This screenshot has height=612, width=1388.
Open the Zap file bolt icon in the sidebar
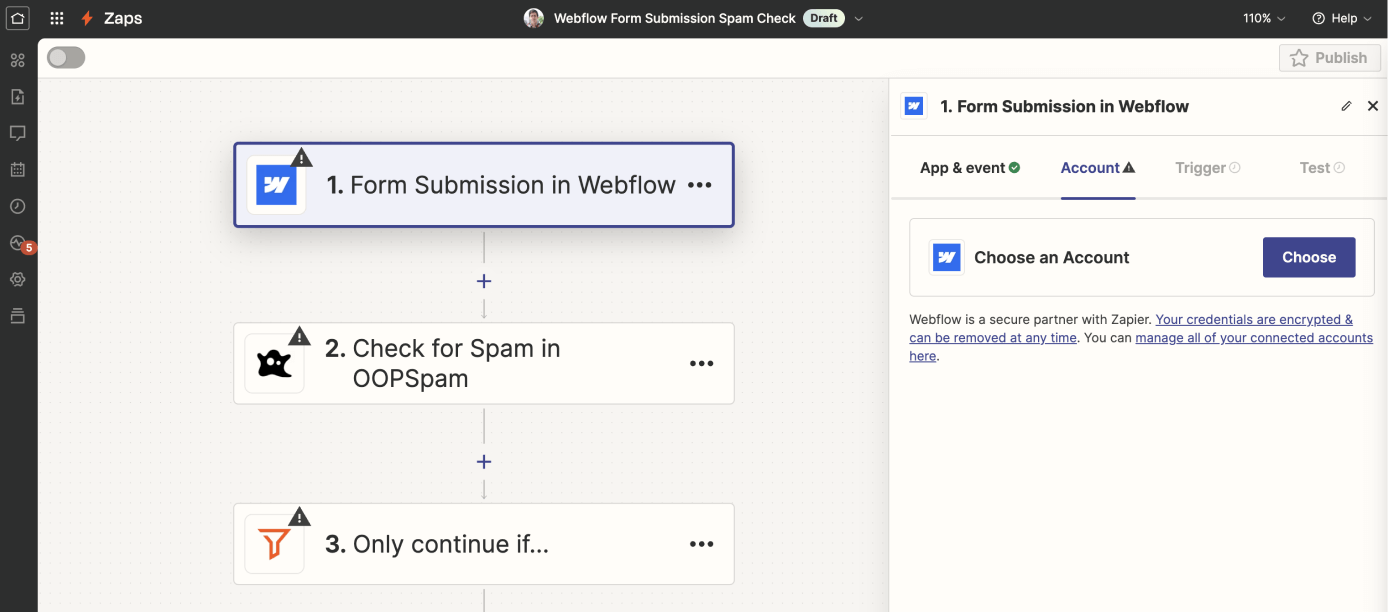coord(18,97)
